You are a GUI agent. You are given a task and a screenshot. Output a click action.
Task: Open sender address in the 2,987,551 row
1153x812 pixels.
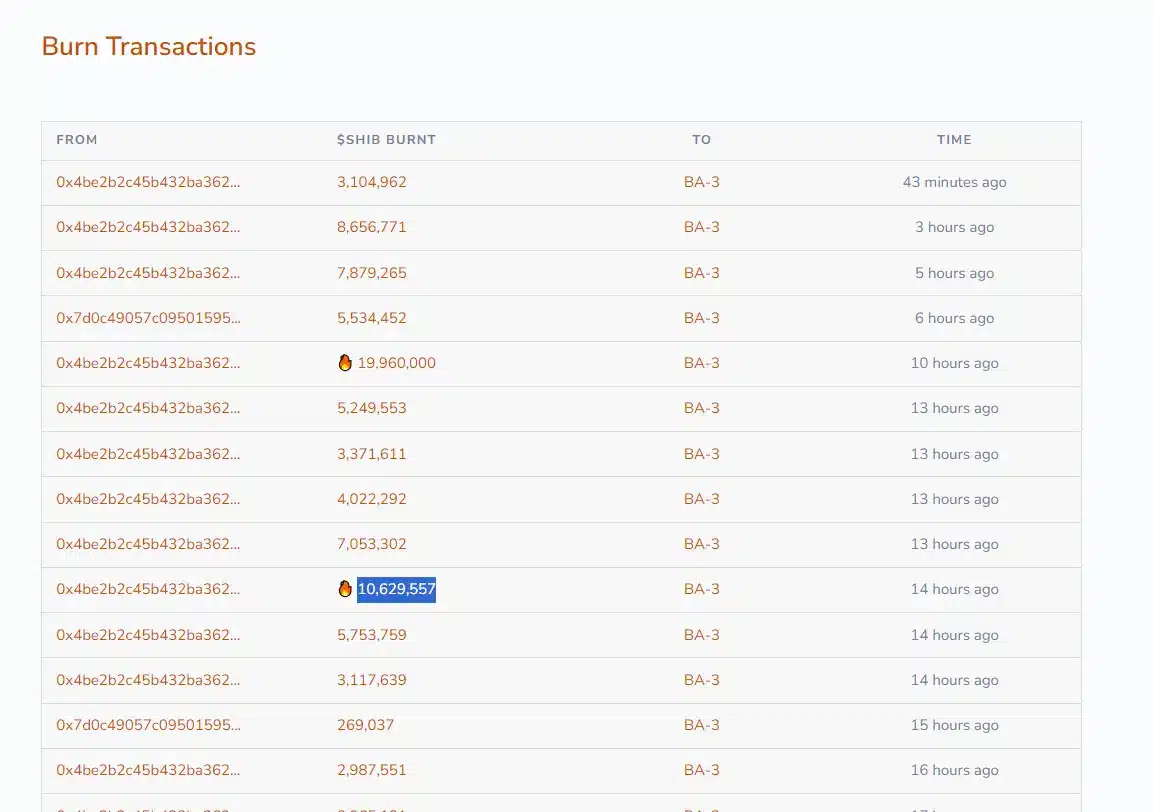tap(148, 770)
